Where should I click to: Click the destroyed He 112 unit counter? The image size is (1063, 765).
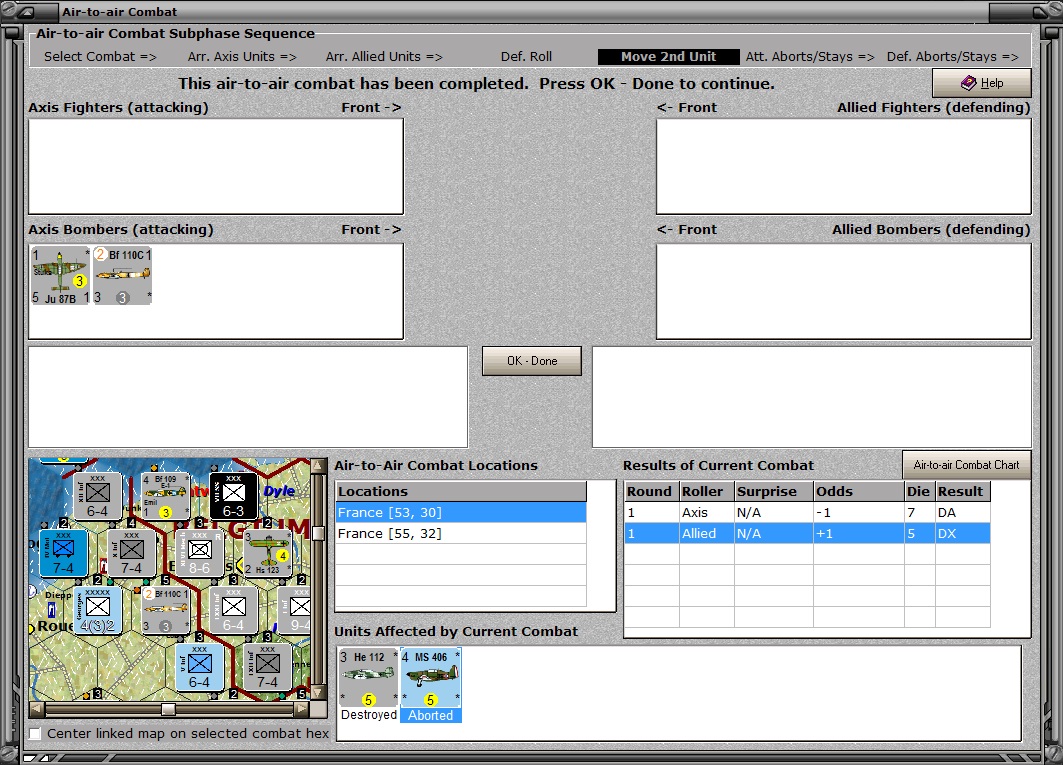pos(368,678)
